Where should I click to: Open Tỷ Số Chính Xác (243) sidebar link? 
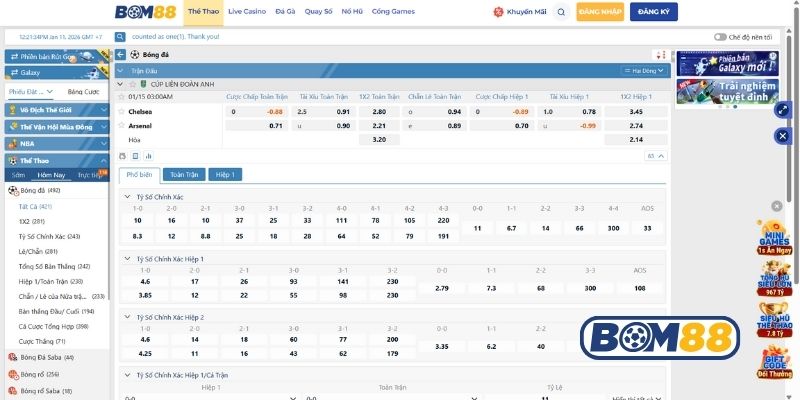coord(49,236)
